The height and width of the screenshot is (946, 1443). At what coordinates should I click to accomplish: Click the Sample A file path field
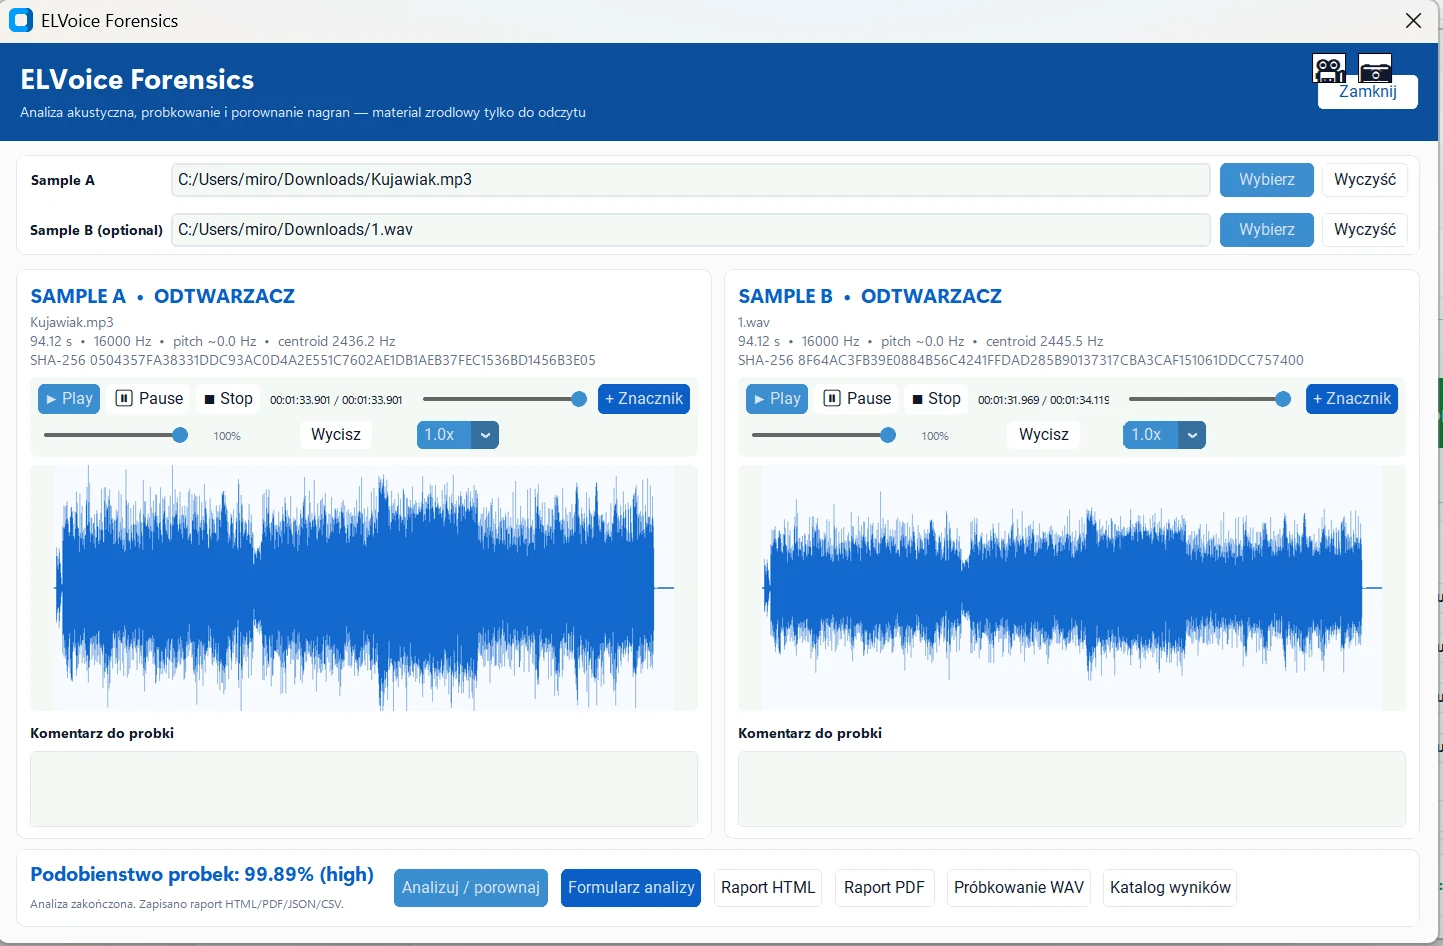690,180
